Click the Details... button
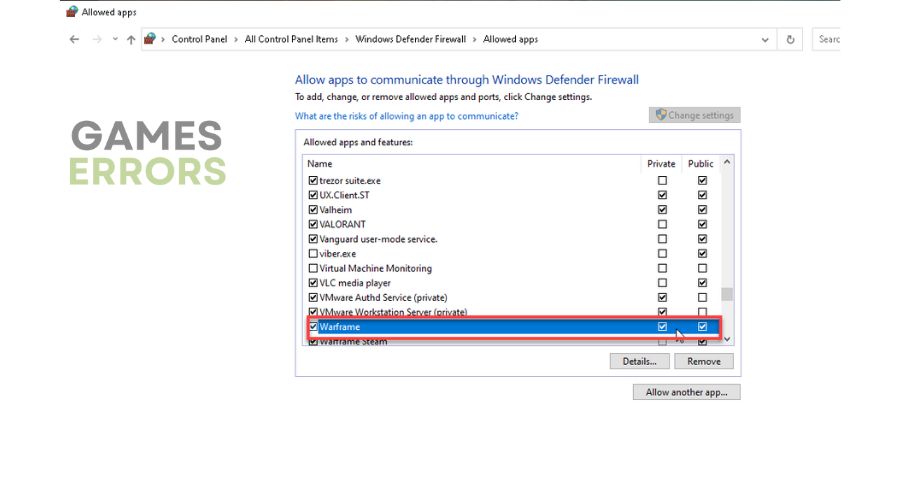Image resolution: width=900 pixels, height=500 pixels. [x=639, y=361]
